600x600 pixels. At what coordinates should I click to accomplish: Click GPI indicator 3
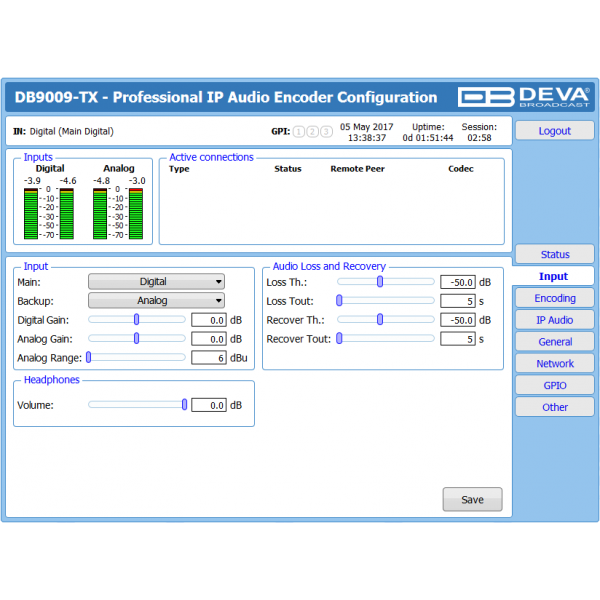[x=326, y=132]
